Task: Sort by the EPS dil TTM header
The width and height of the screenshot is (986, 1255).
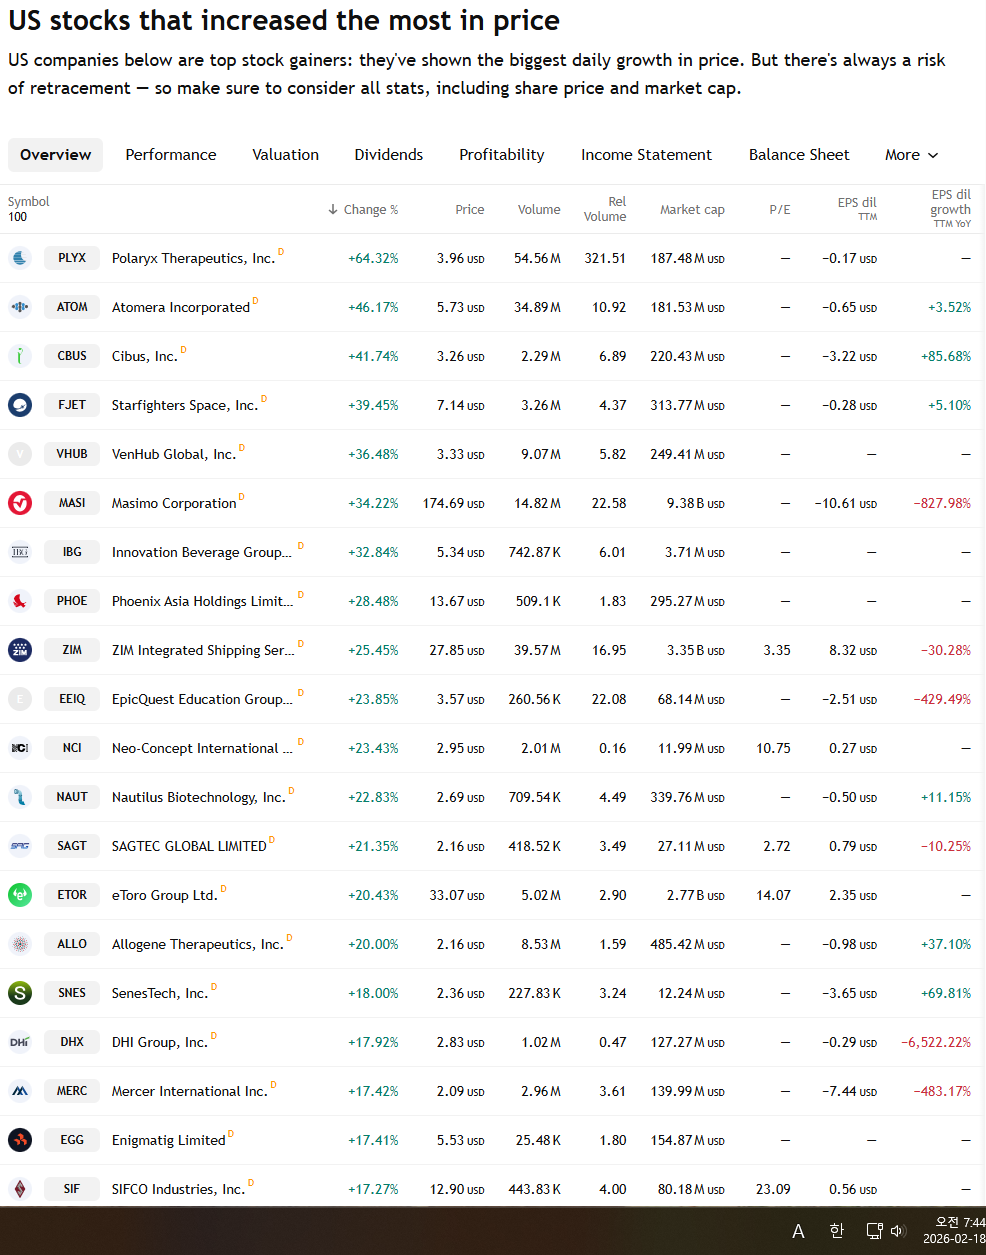Action: click(857, 209)
